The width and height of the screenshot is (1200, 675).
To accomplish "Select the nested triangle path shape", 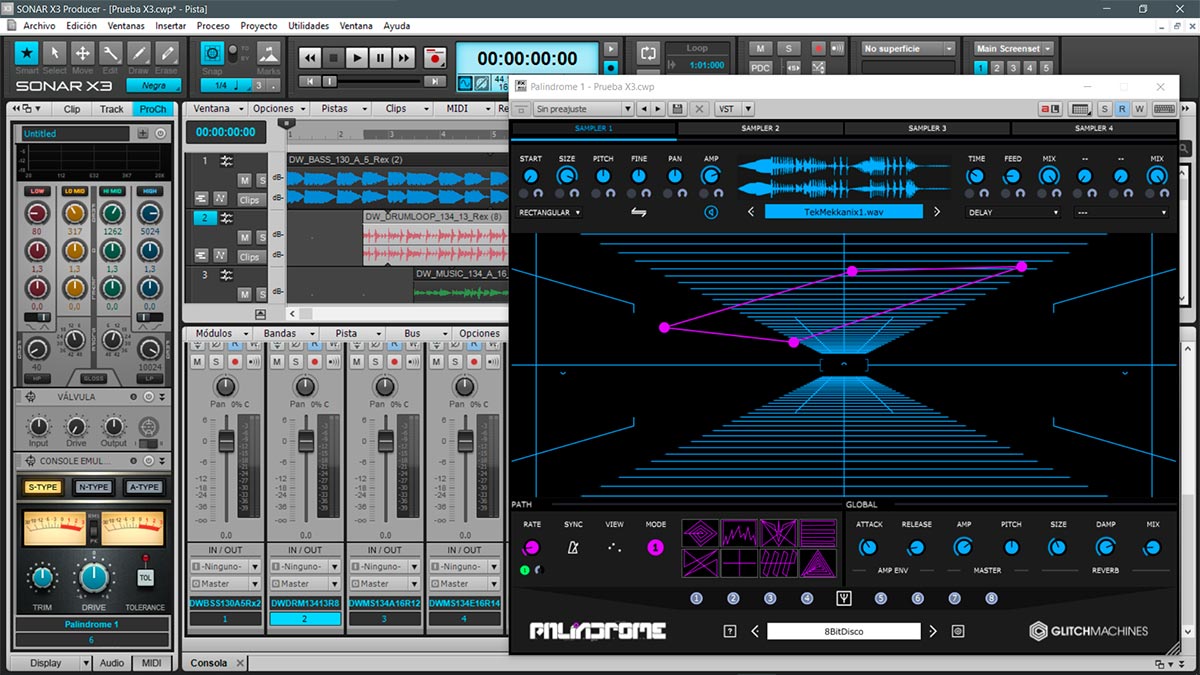I will click(x=819, y=562).
